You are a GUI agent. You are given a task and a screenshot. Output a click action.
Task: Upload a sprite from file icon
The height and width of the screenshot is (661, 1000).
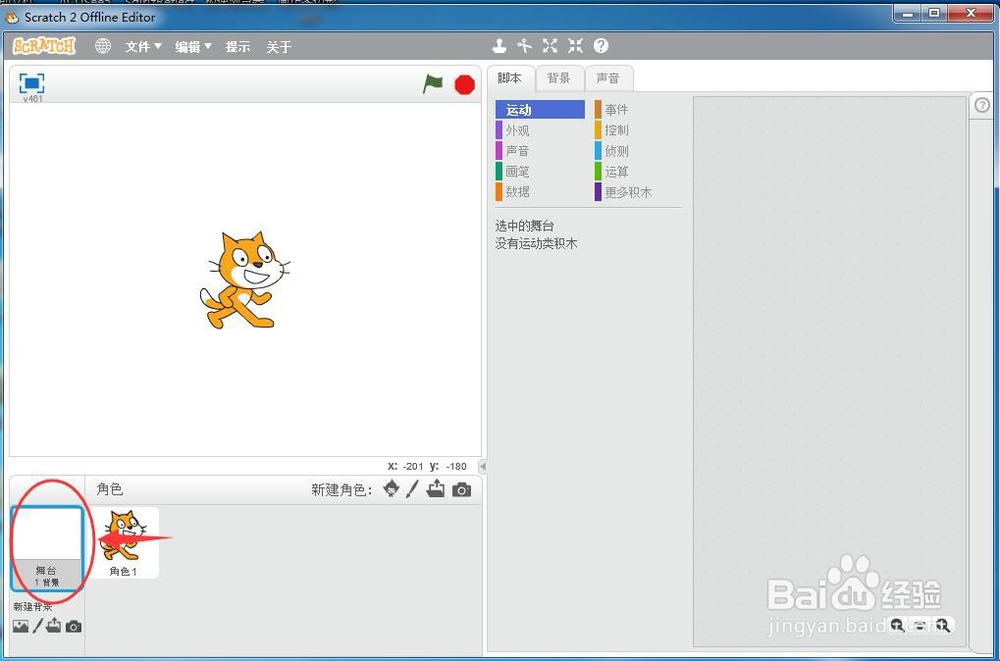click(436, 489)
